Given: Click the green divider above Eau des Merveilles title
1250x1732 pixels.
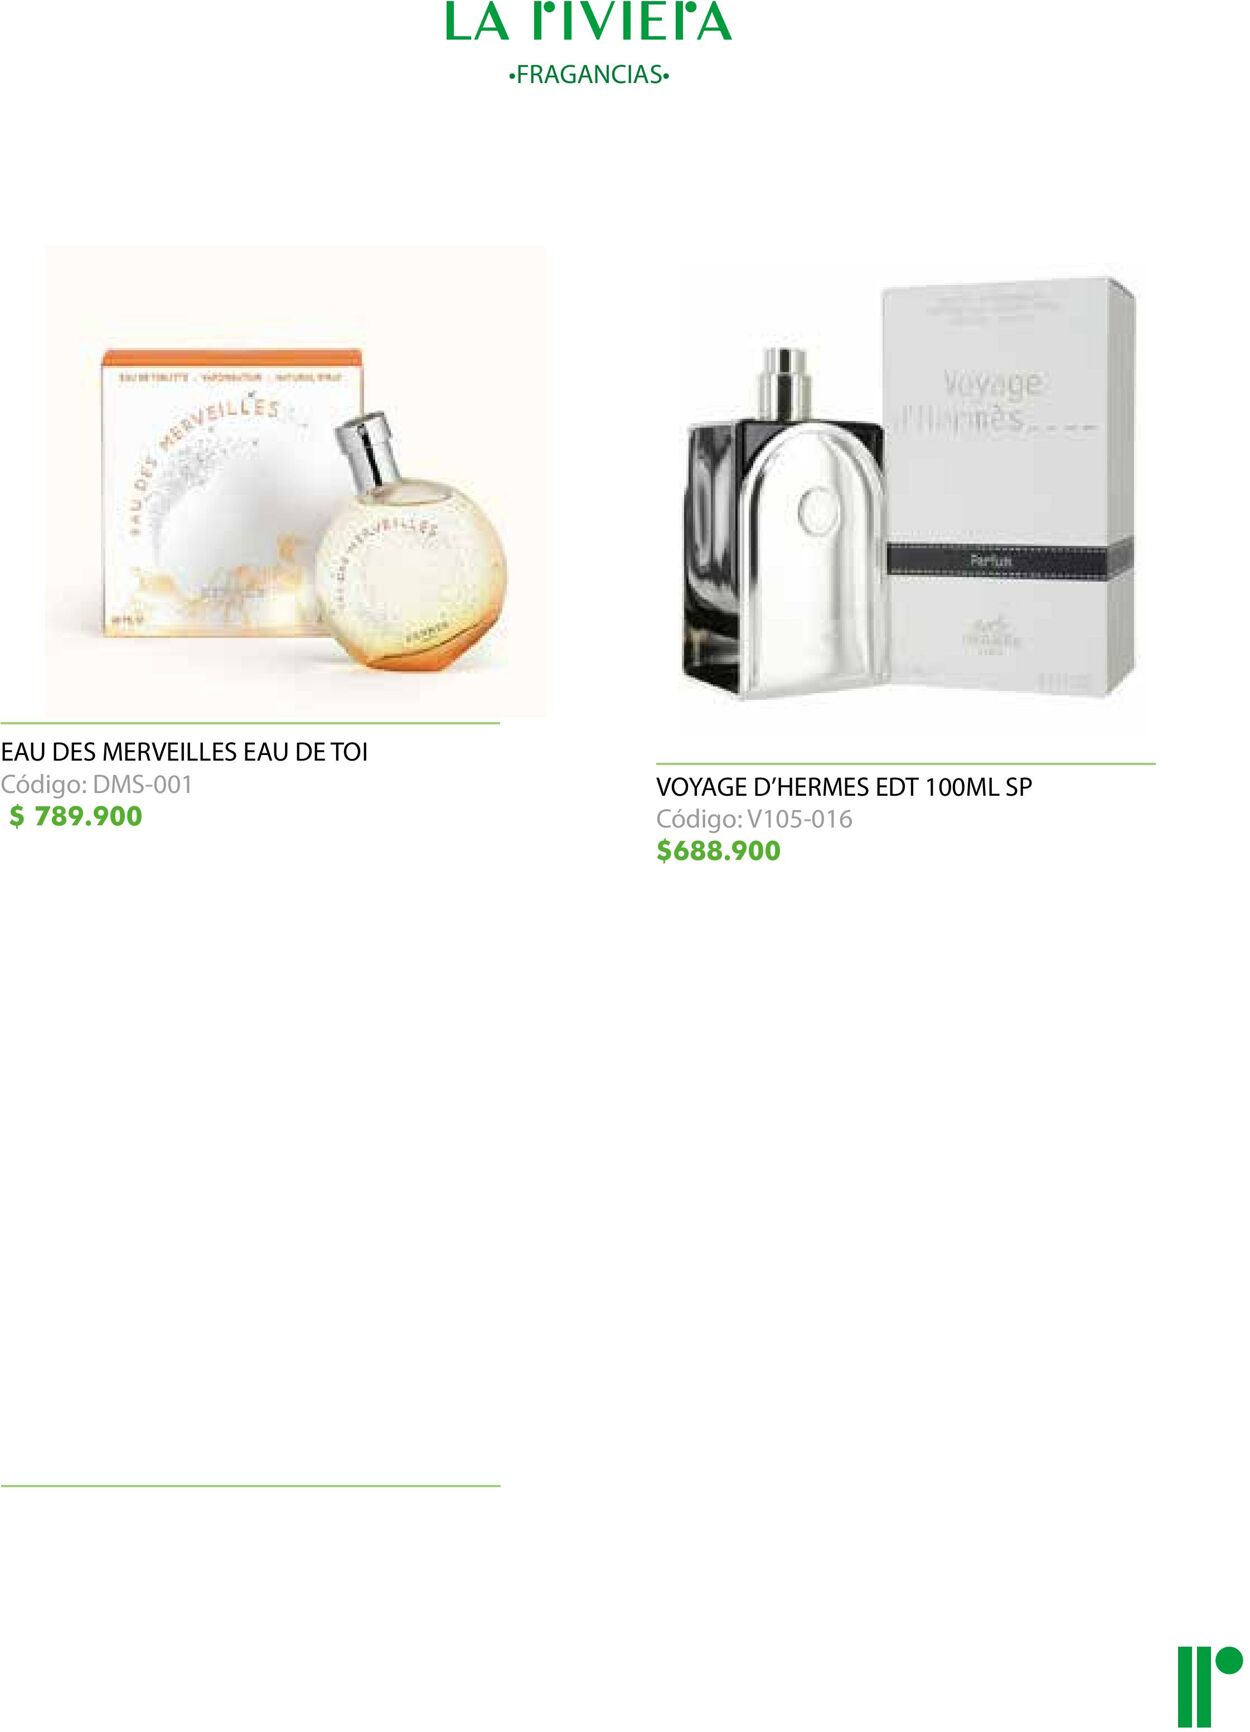Looking at the screenshot, I should point(250,723).
